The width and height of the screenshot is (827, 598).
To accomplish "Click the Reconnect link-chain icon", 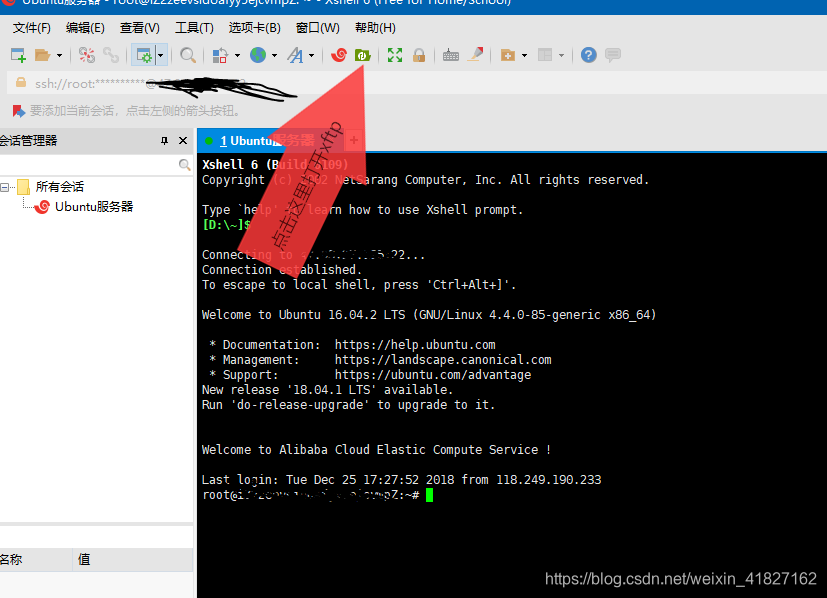I will tap(111, 55).
